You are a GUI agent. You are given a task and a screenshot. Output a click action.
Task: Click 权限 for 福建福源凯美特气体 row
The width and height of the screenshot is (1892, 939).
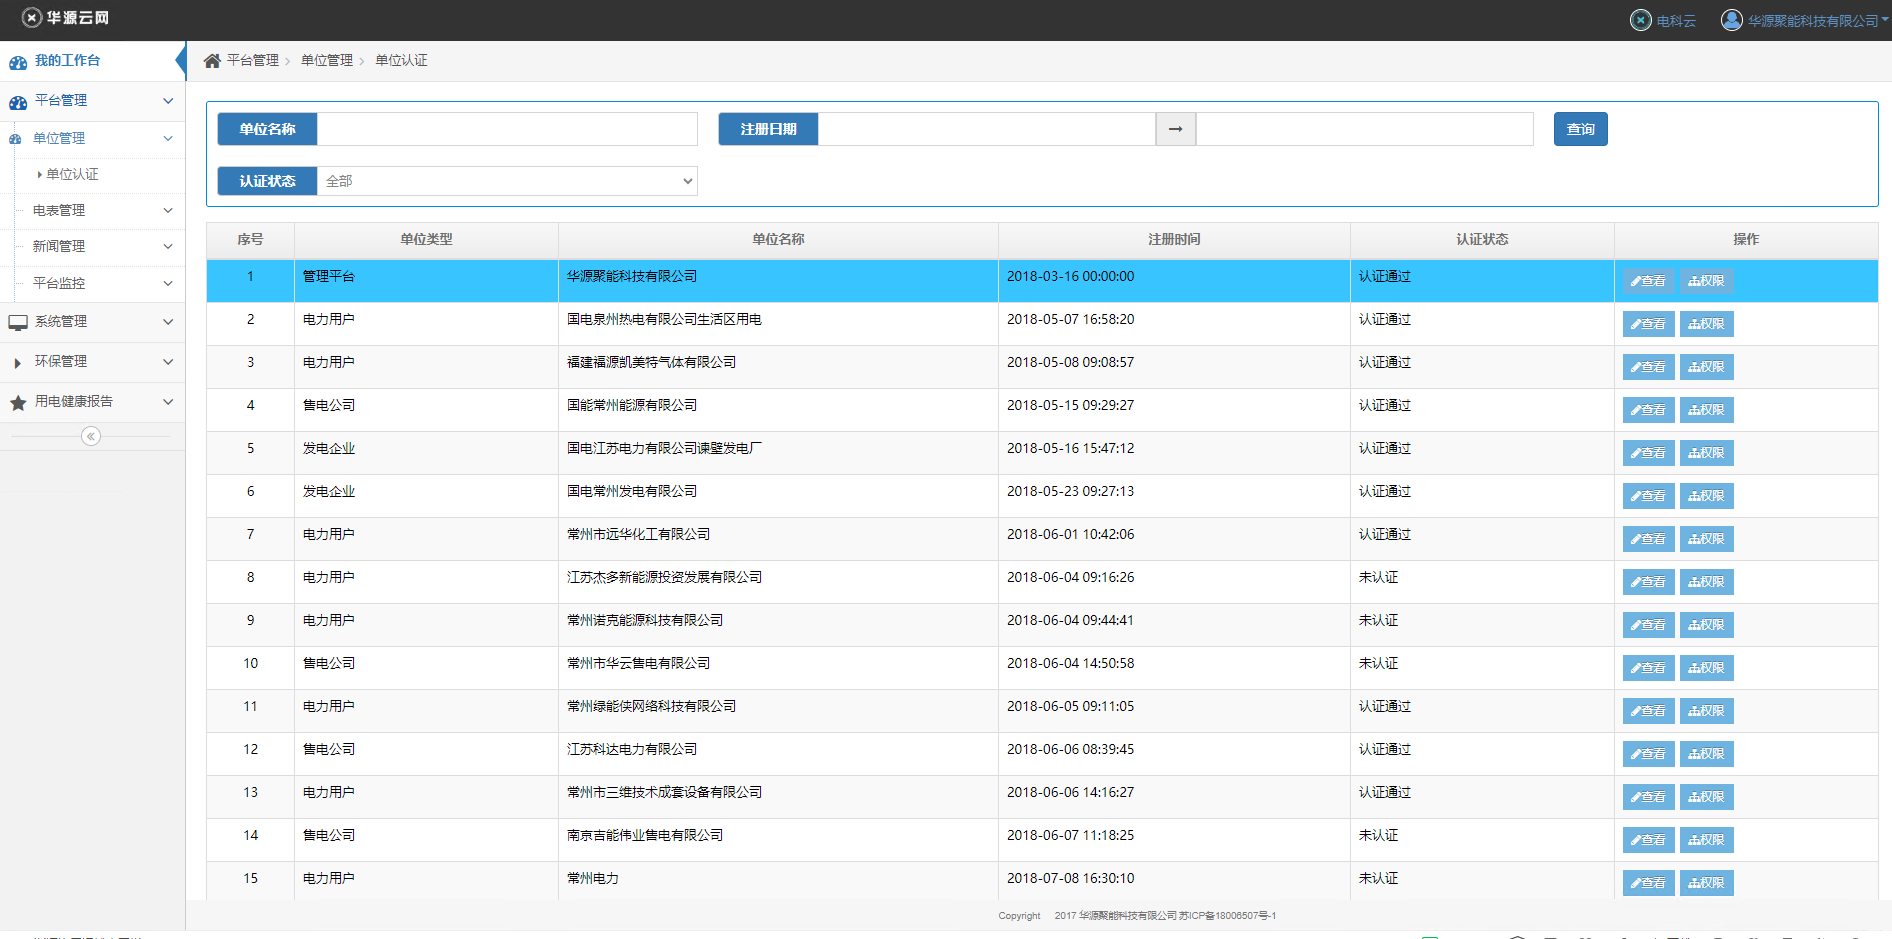coord(1706,367)
